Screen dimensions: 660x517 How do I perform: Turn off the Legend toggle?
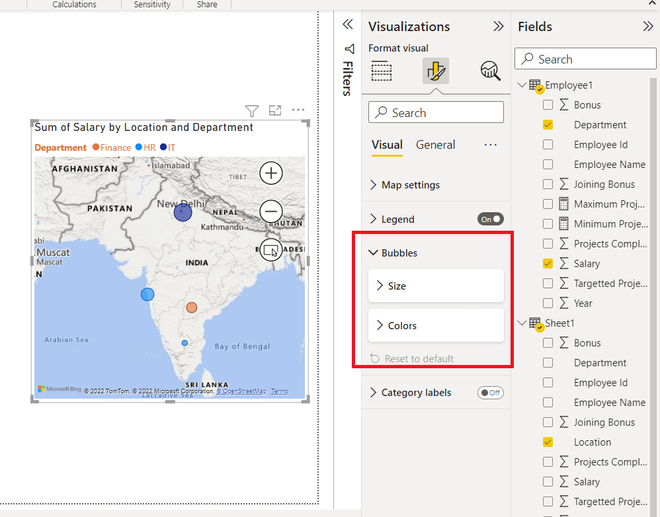click(490, 219)
